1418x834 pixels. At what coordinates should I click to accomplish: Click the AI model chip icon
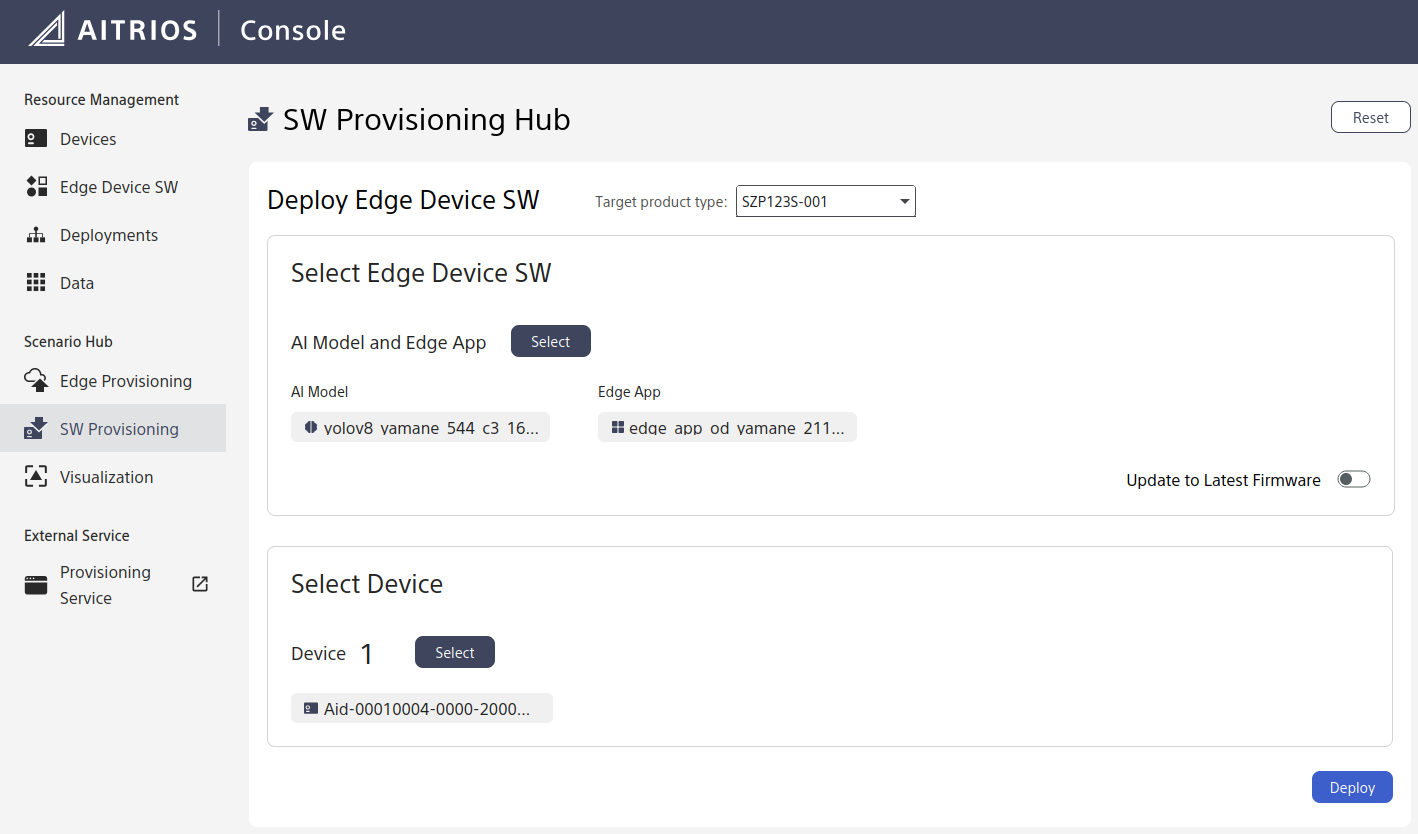[x=310, y=427]
